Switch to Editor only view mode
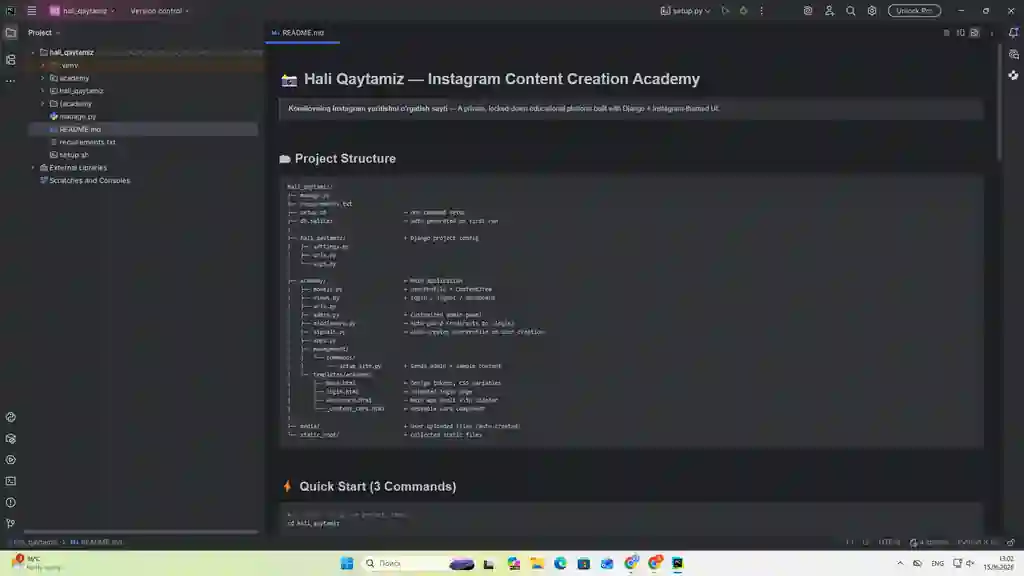Screen dimensions: 1024x576 tap(946, 33)
